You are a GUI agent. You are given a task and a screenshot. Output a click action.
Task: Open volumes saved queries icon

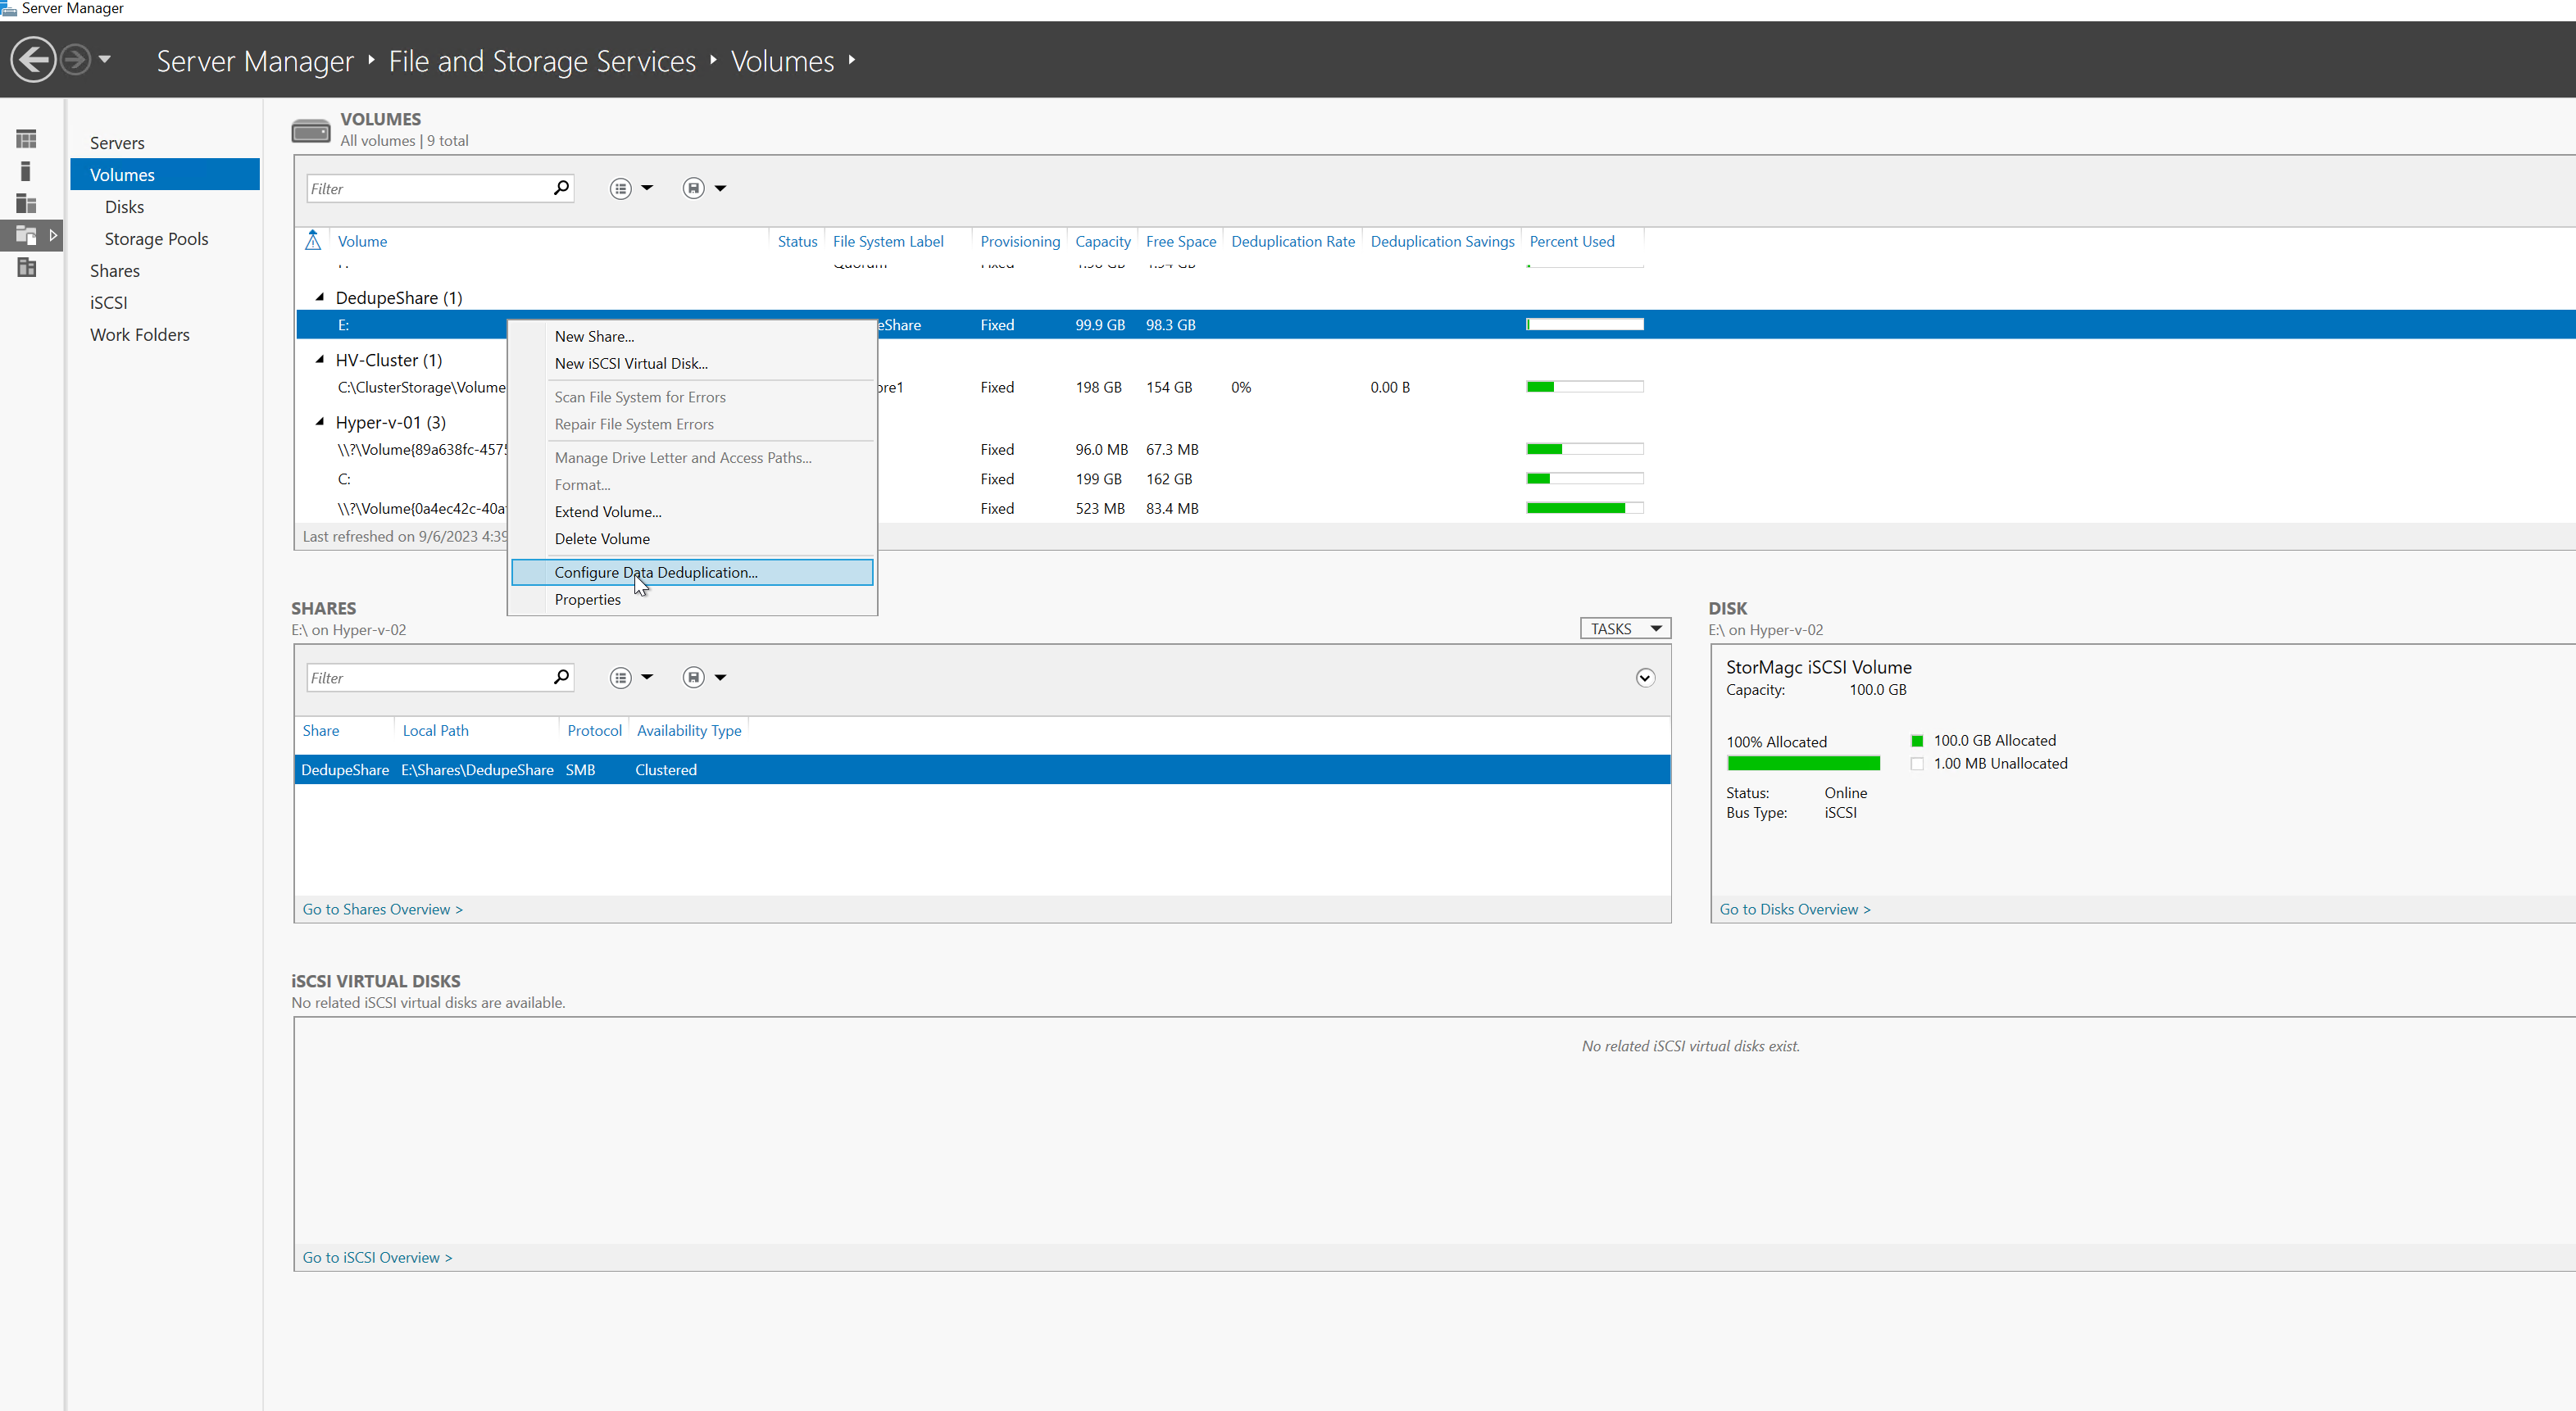tap(694, 188)
